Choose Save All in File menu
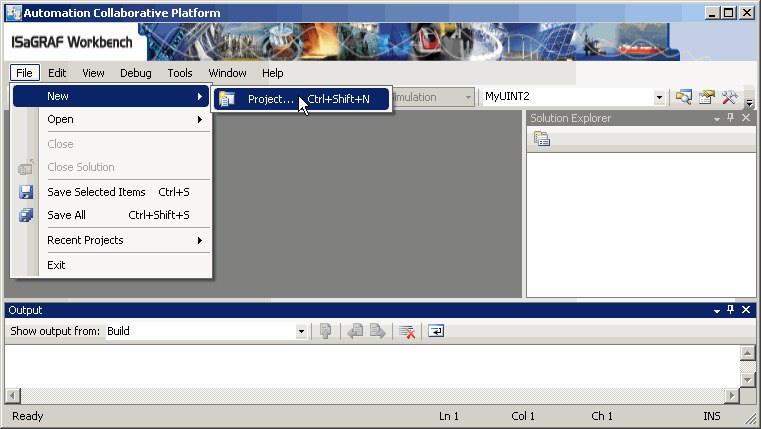The width and height of the screenshot is (761, 429). coord(112,215)
